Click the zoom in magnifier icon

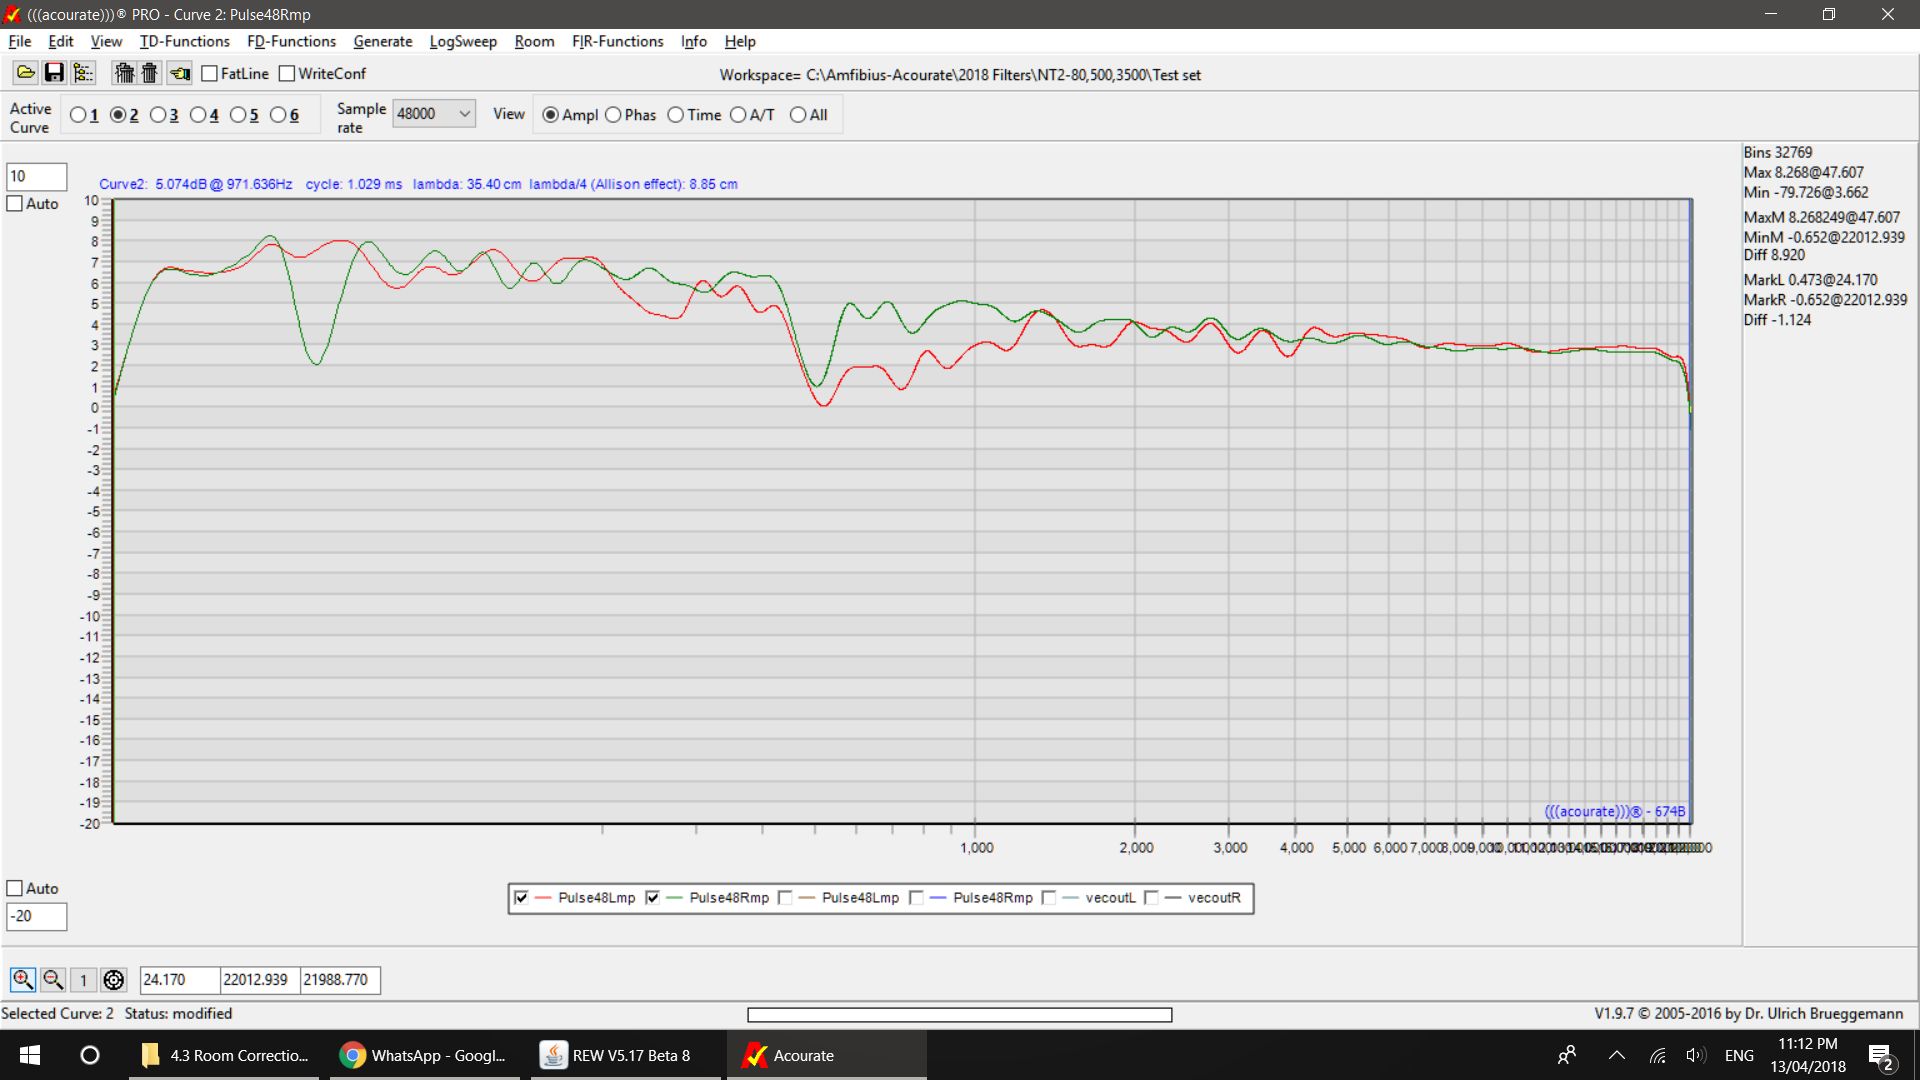point(22,980)
